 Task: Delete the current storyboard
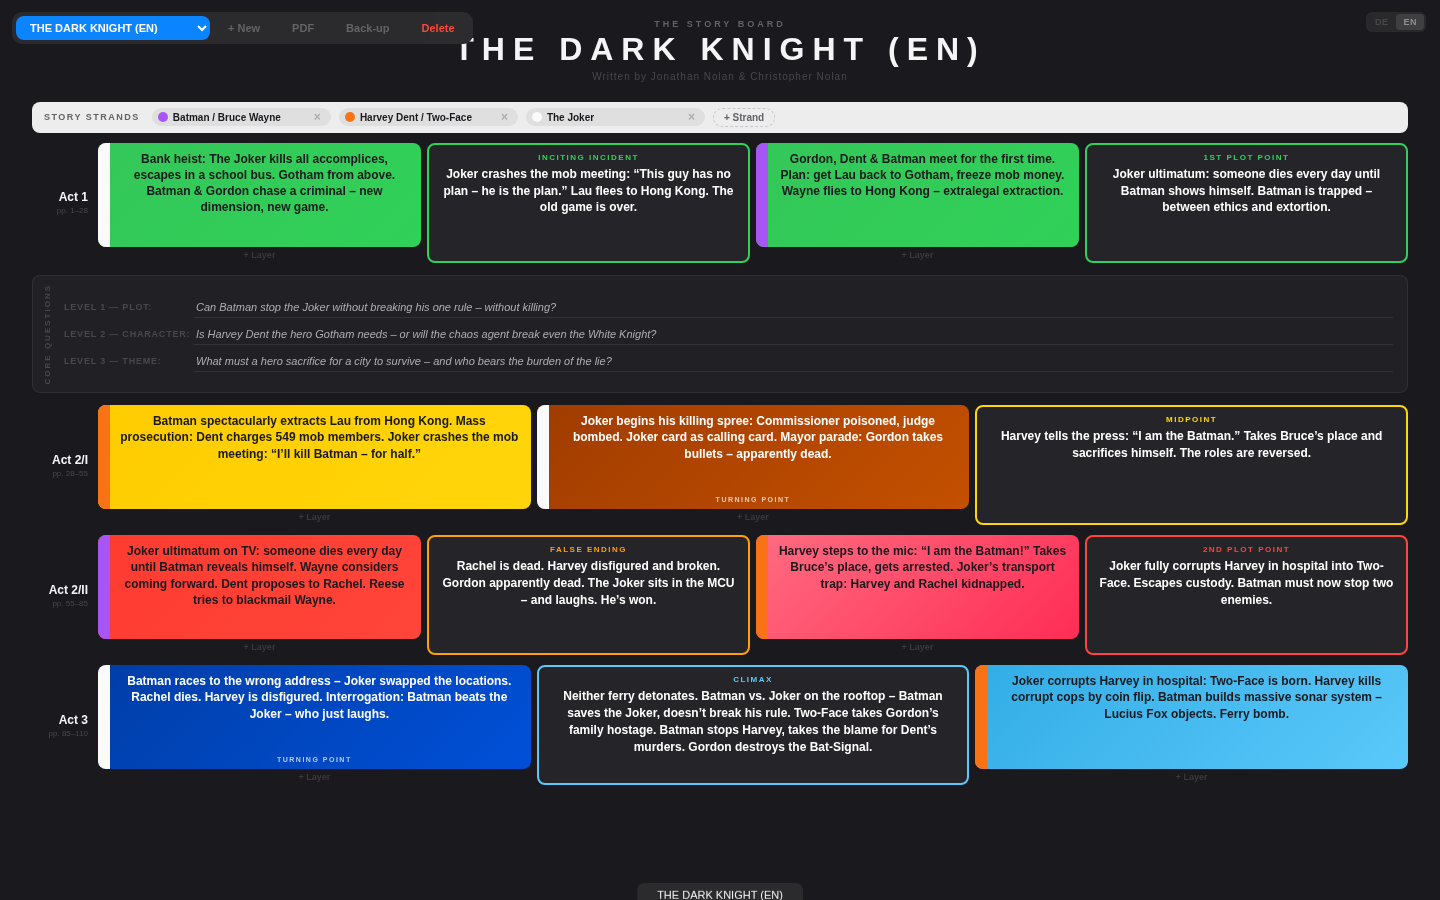point(438,28)
